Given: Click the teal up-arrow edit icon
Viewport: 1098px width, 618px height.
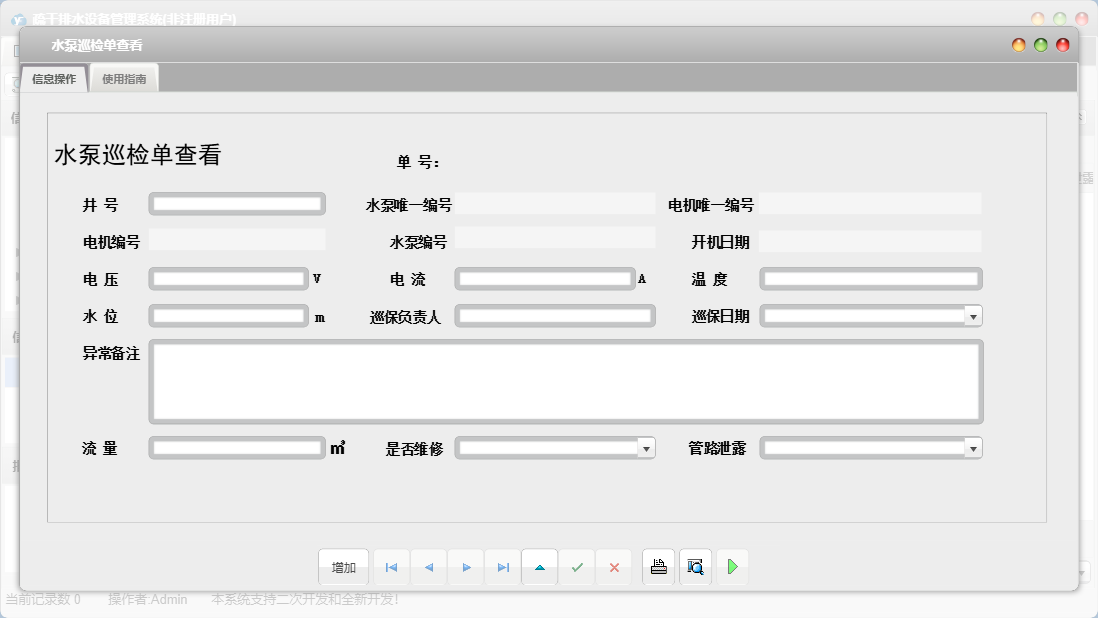Looking at the screenshot, I should [x=540, y=567].
